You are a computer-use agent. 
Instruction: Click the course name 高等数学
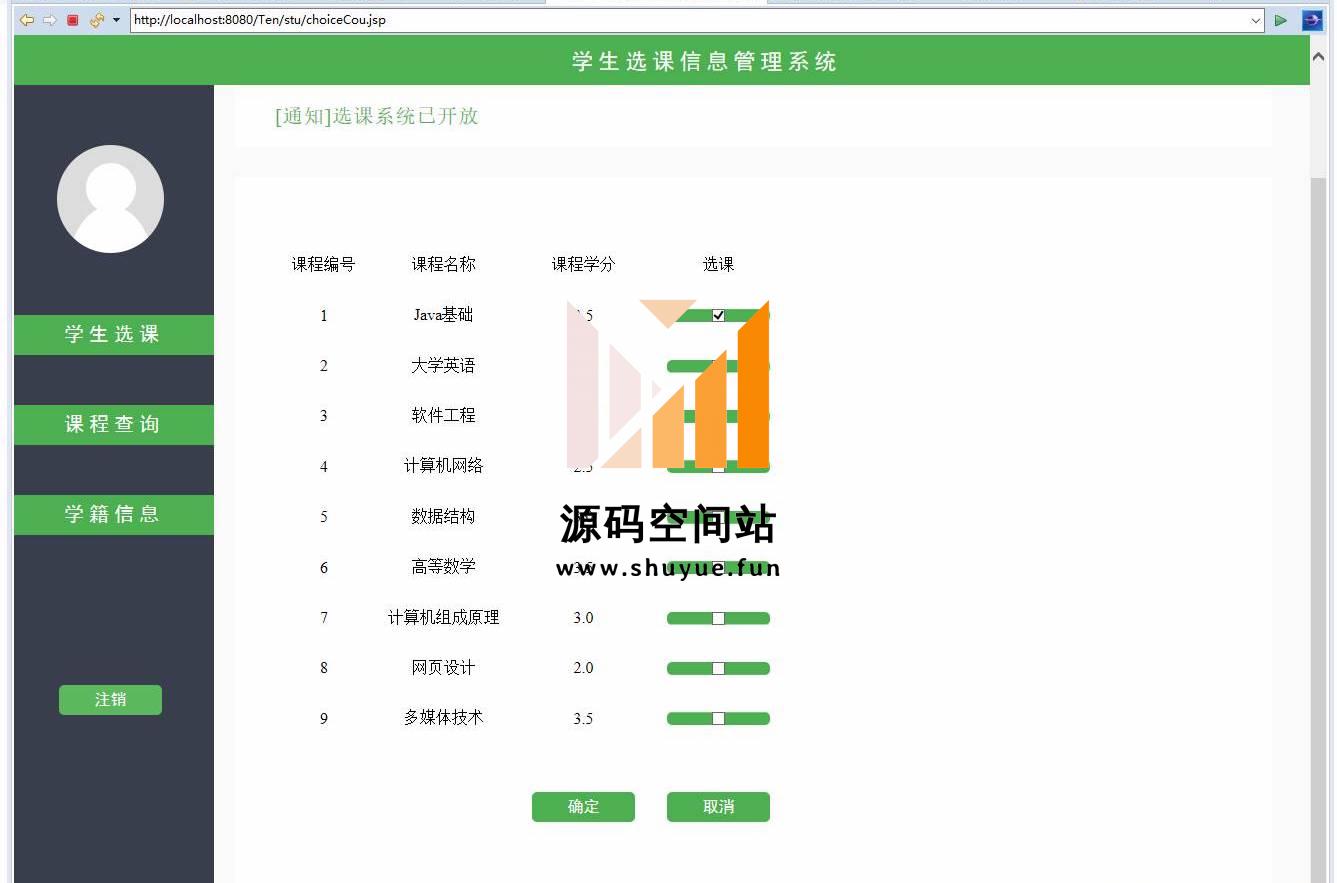tap(443, 567)
